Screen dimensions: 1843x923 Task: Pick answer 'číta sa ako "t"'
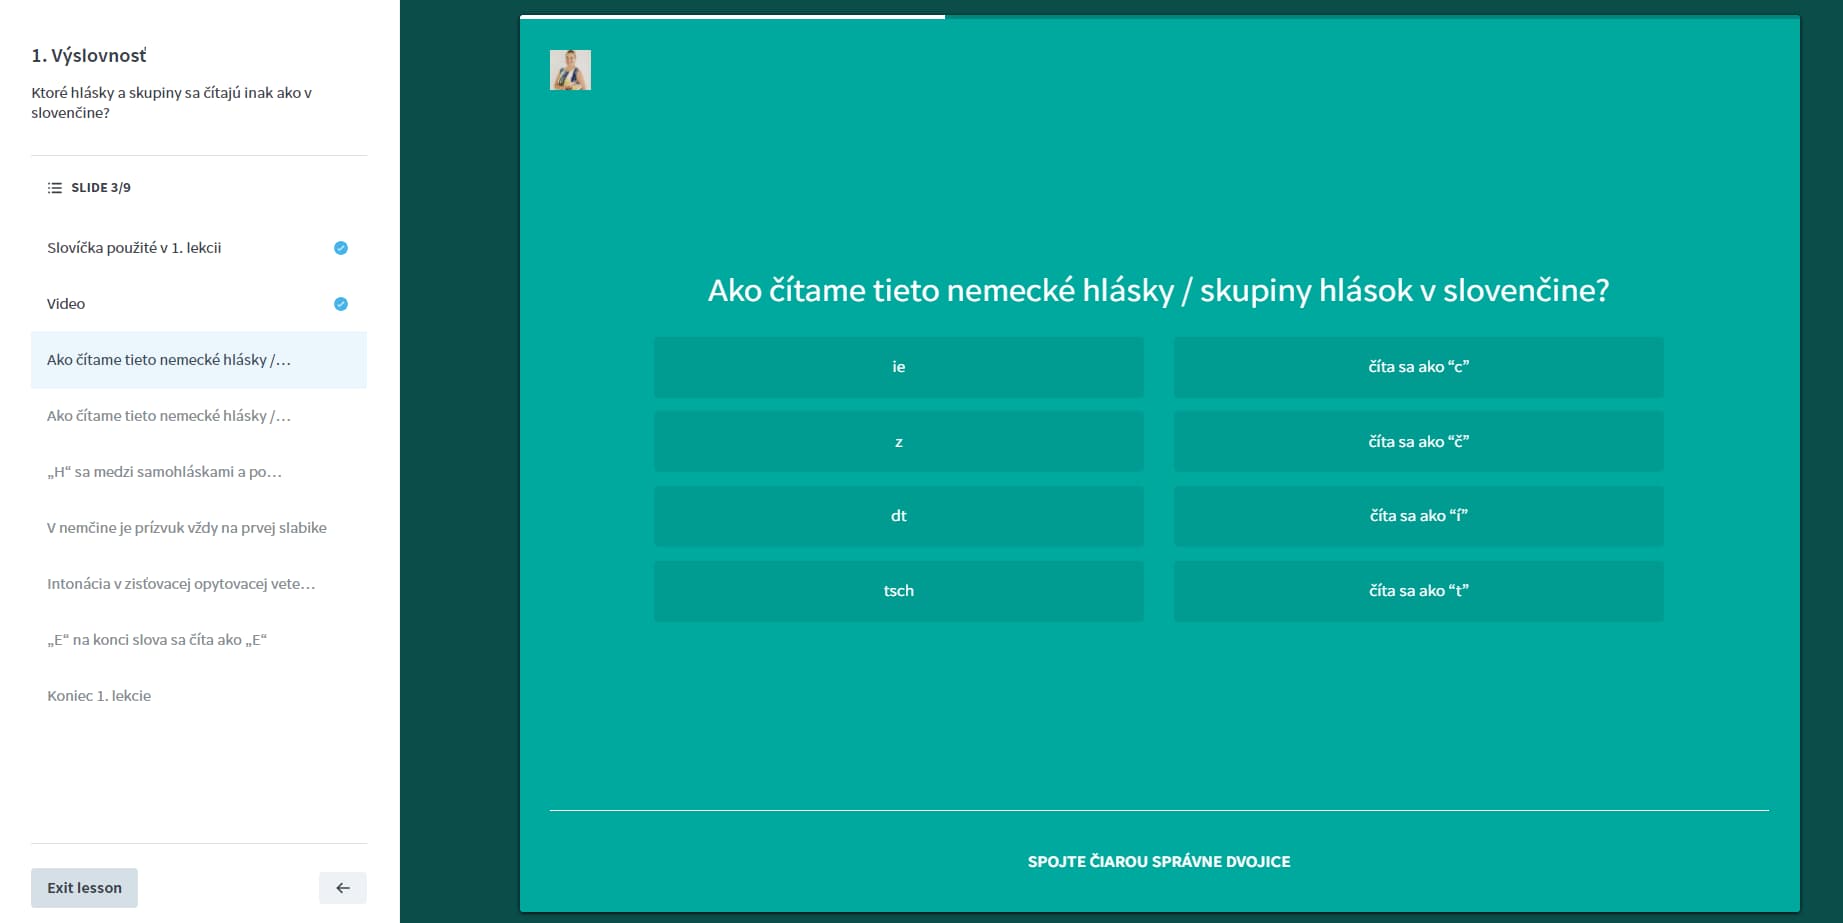tap(1418, 591)
